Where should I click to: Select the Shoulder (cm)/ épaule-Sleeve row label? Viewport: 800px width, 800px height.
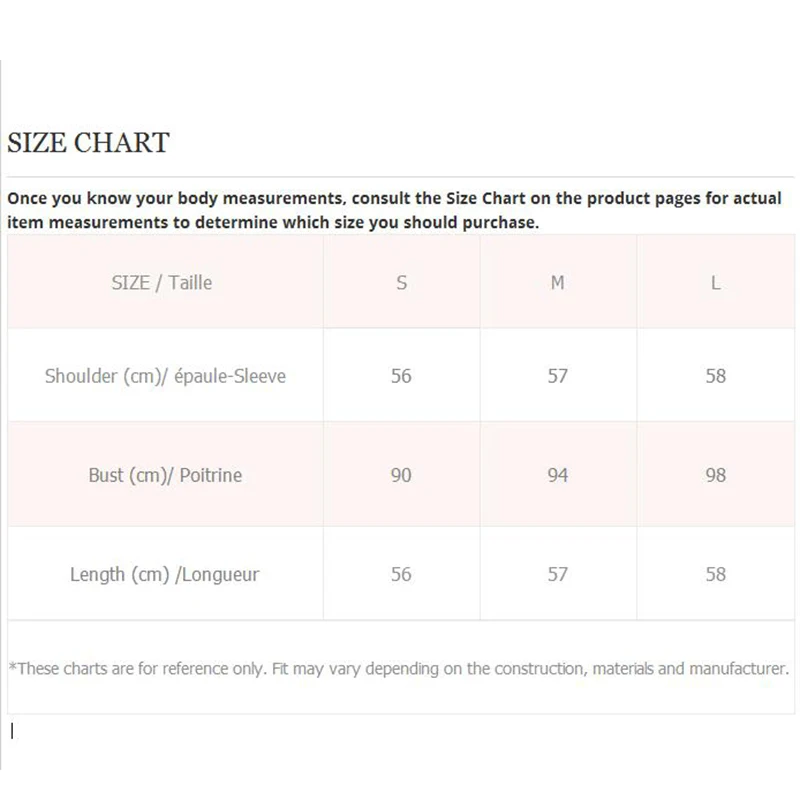click(165, 376)
